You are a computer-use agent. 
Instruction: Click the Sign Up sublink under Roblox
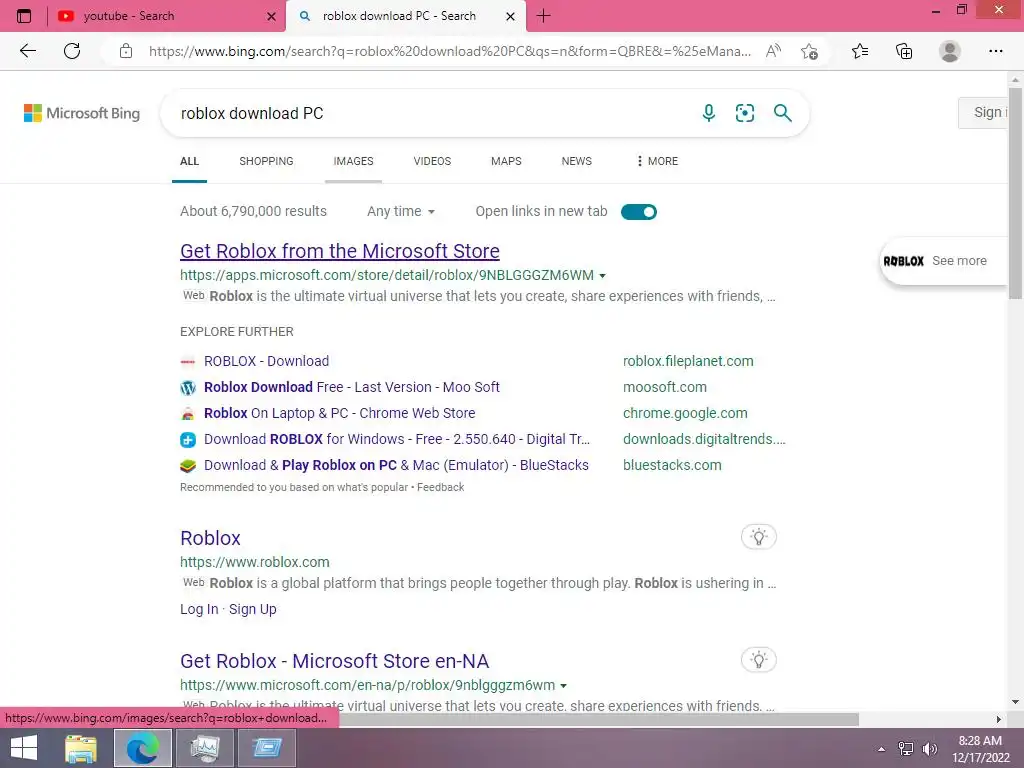(253, 609)
